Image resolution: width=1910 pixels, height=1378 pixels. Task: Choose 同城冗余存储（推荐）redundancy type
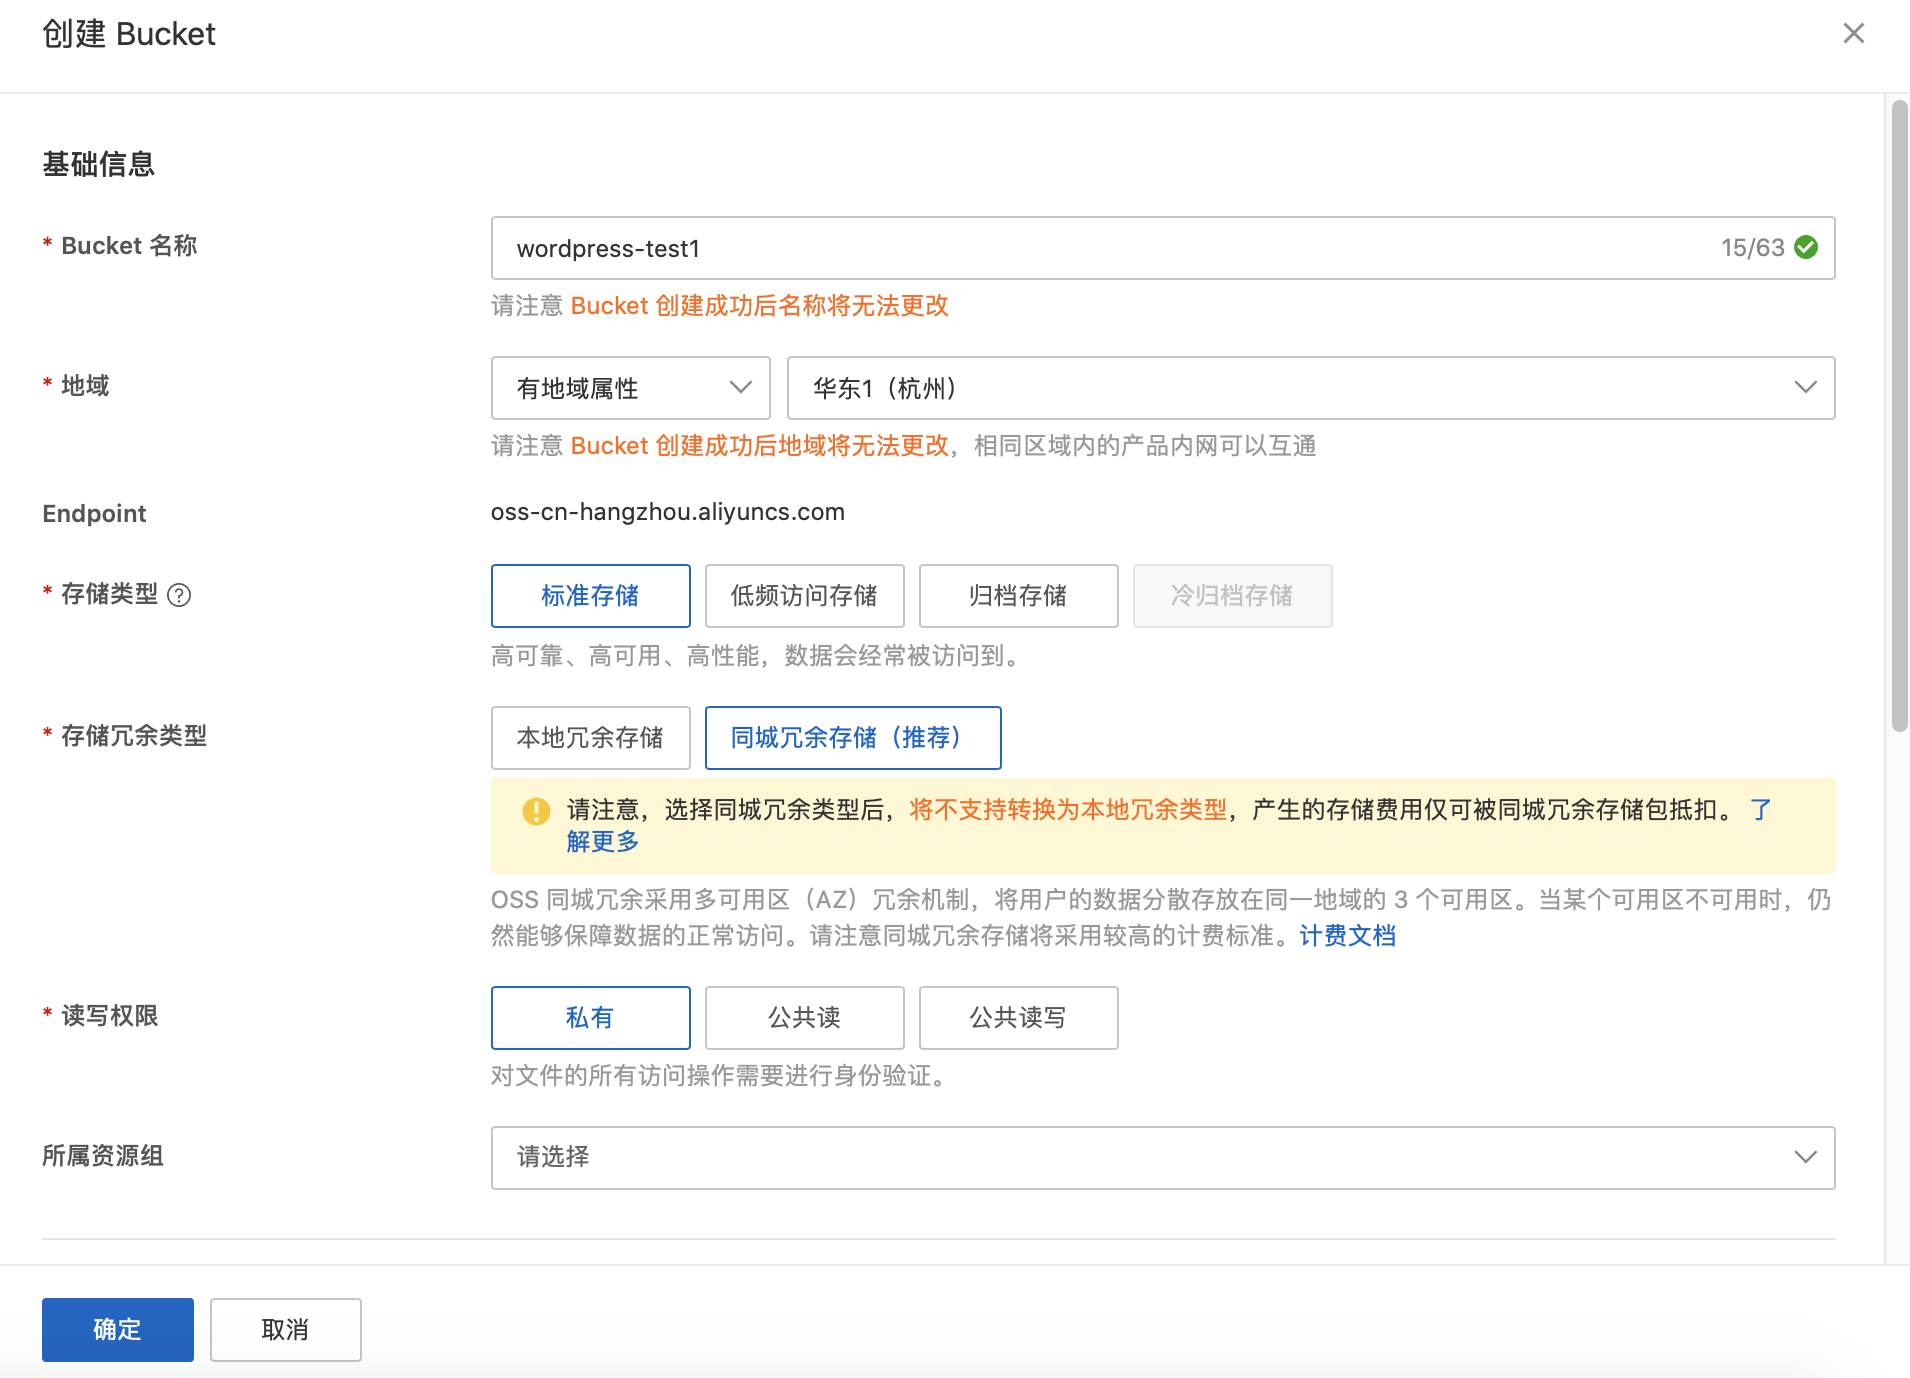pyautogui.click(x=853, y=738)
